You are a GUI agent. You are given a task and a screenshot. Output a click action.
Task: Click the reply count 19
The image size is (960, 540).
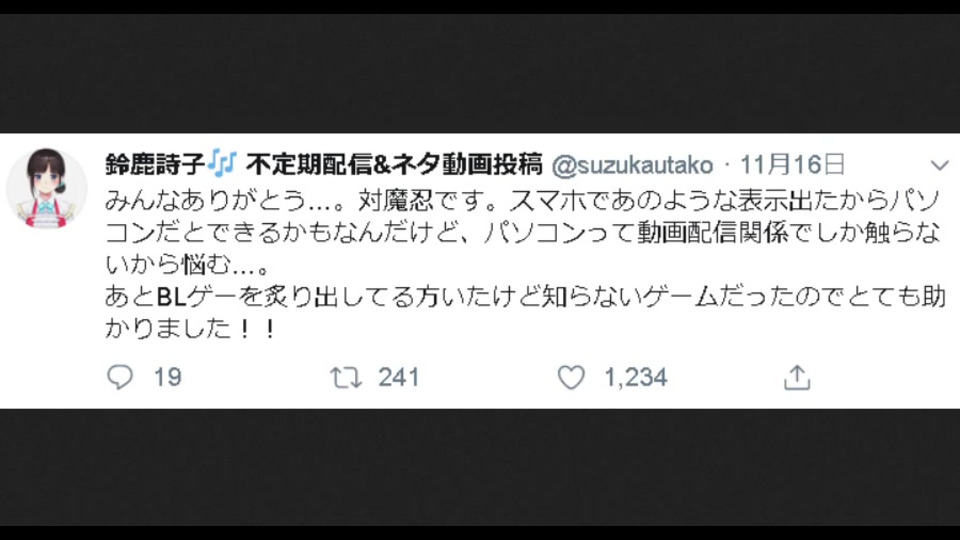pos(167,377)
